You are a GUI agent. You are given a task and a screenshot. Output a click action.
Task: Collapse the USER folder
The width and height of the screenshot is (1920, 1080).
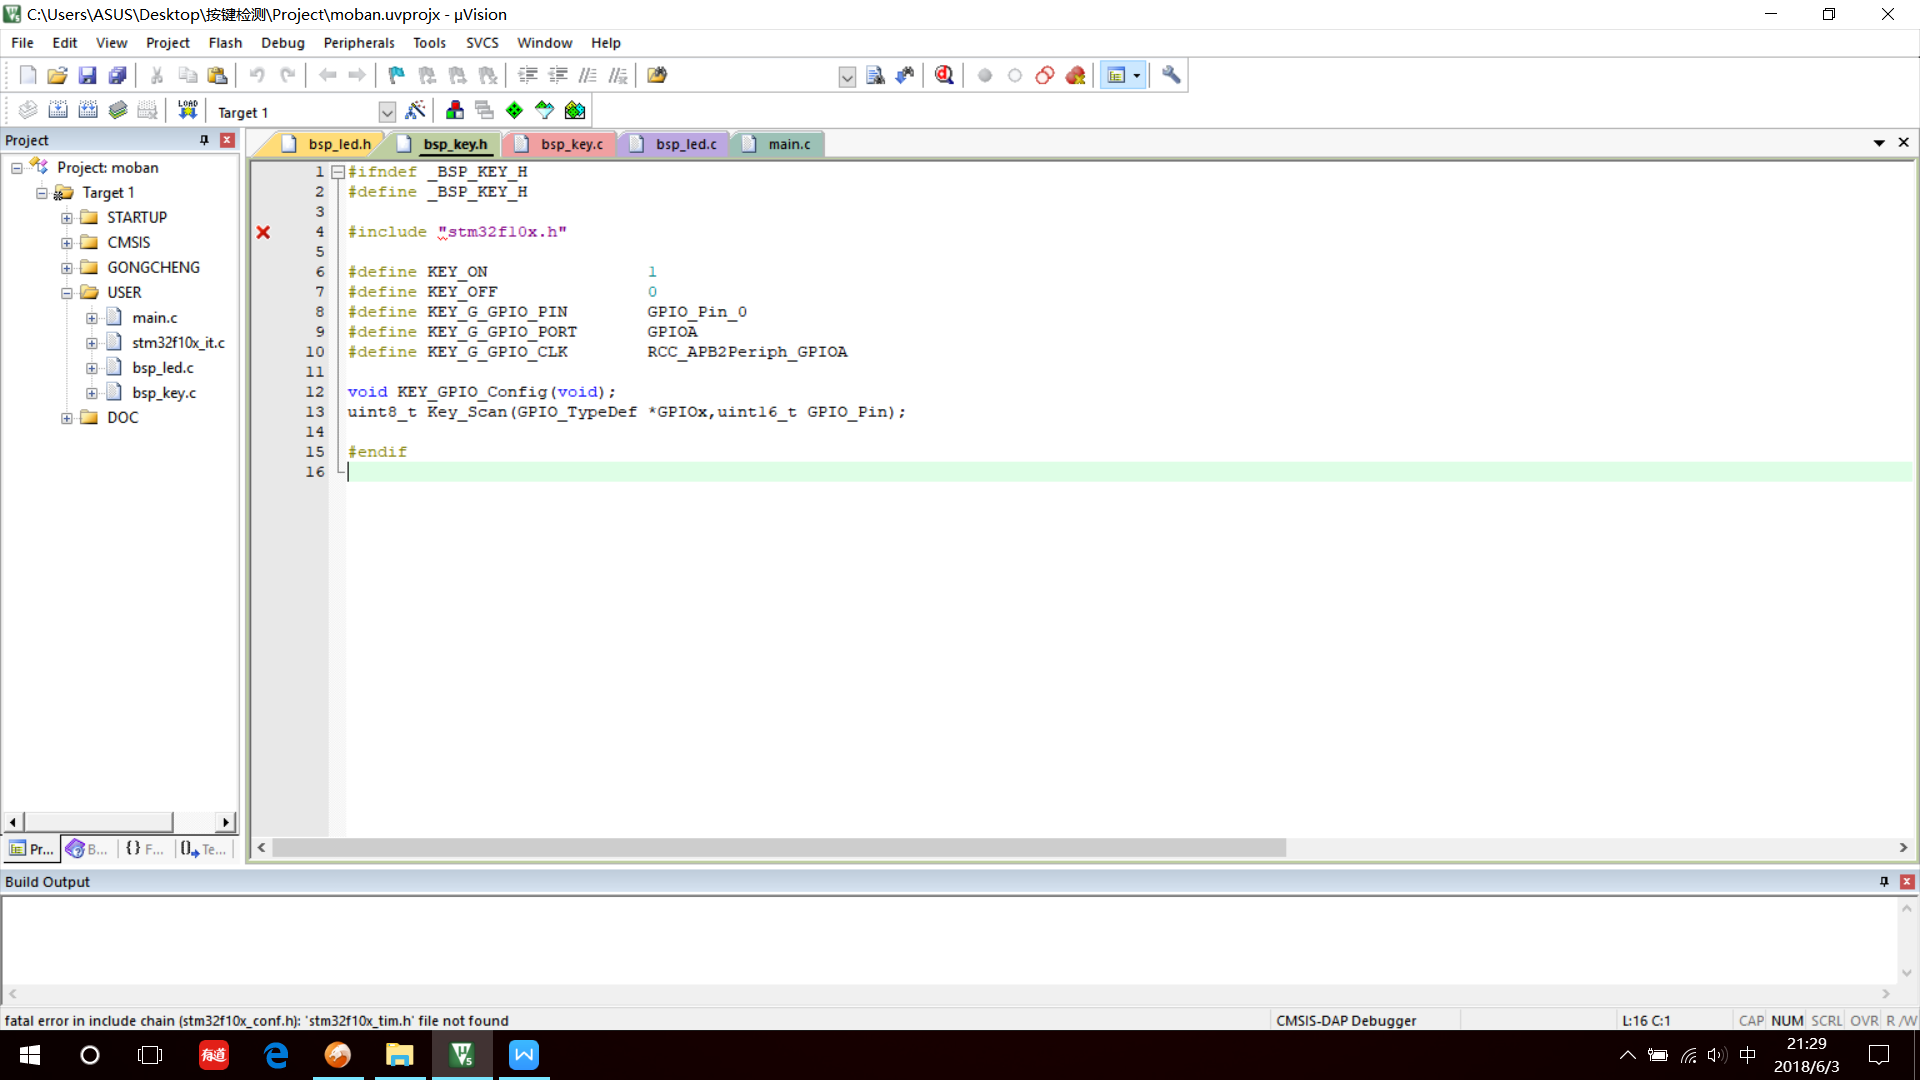click(x=67, y=293)
